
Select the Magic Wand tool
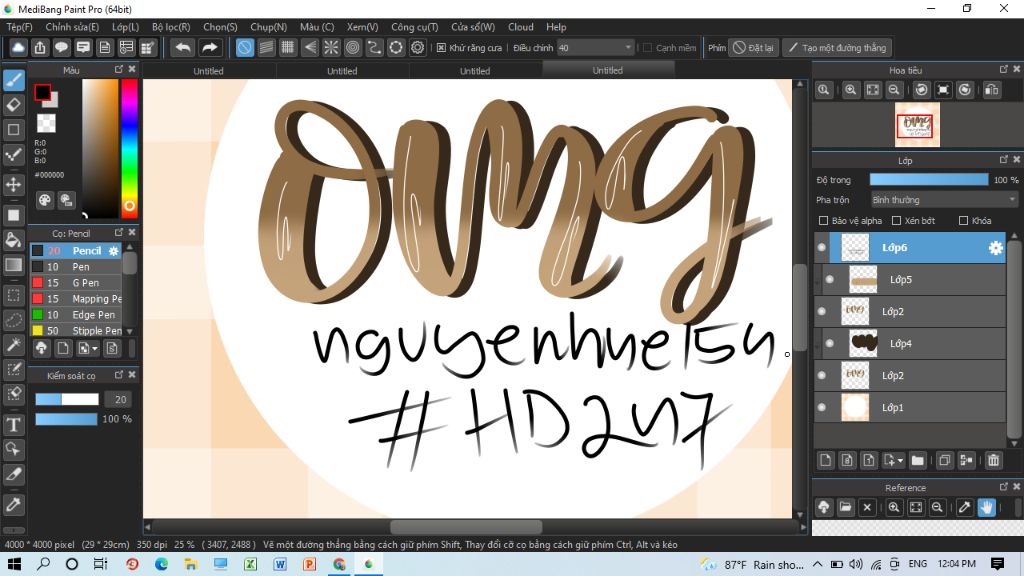(x=14, y=345)
